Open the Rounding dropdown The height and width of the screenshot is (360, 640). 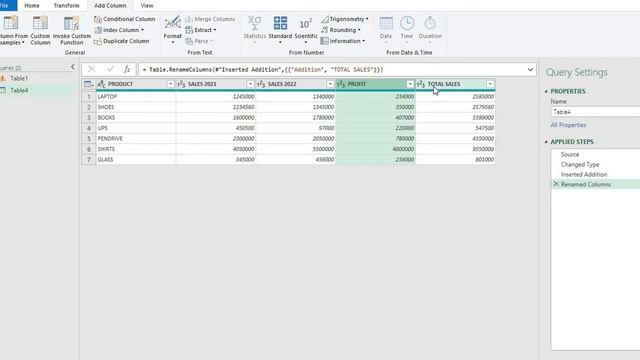[x=341, y=30]
